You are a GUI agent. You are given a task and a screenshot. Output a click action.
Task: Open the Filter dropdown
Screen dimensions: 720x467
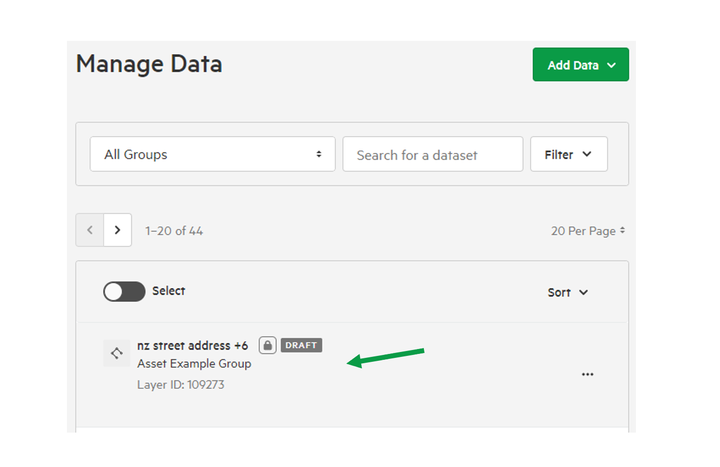(568, 154)
